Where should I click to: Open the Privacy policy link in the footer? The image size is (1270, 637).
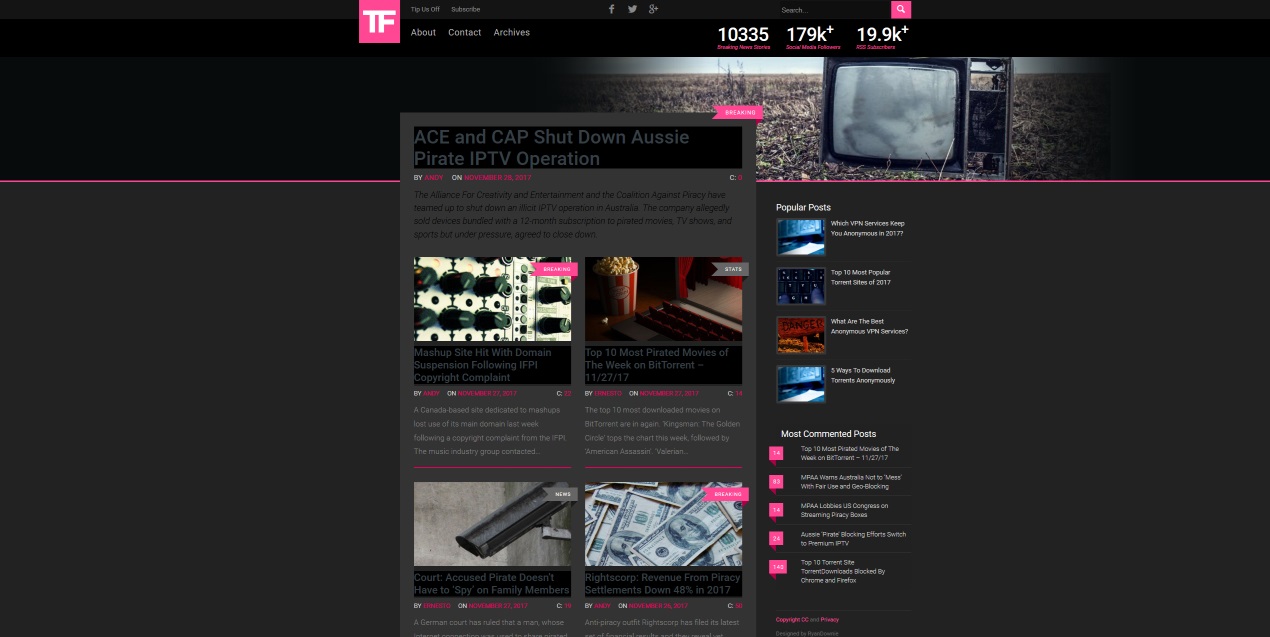coord(829,619)
